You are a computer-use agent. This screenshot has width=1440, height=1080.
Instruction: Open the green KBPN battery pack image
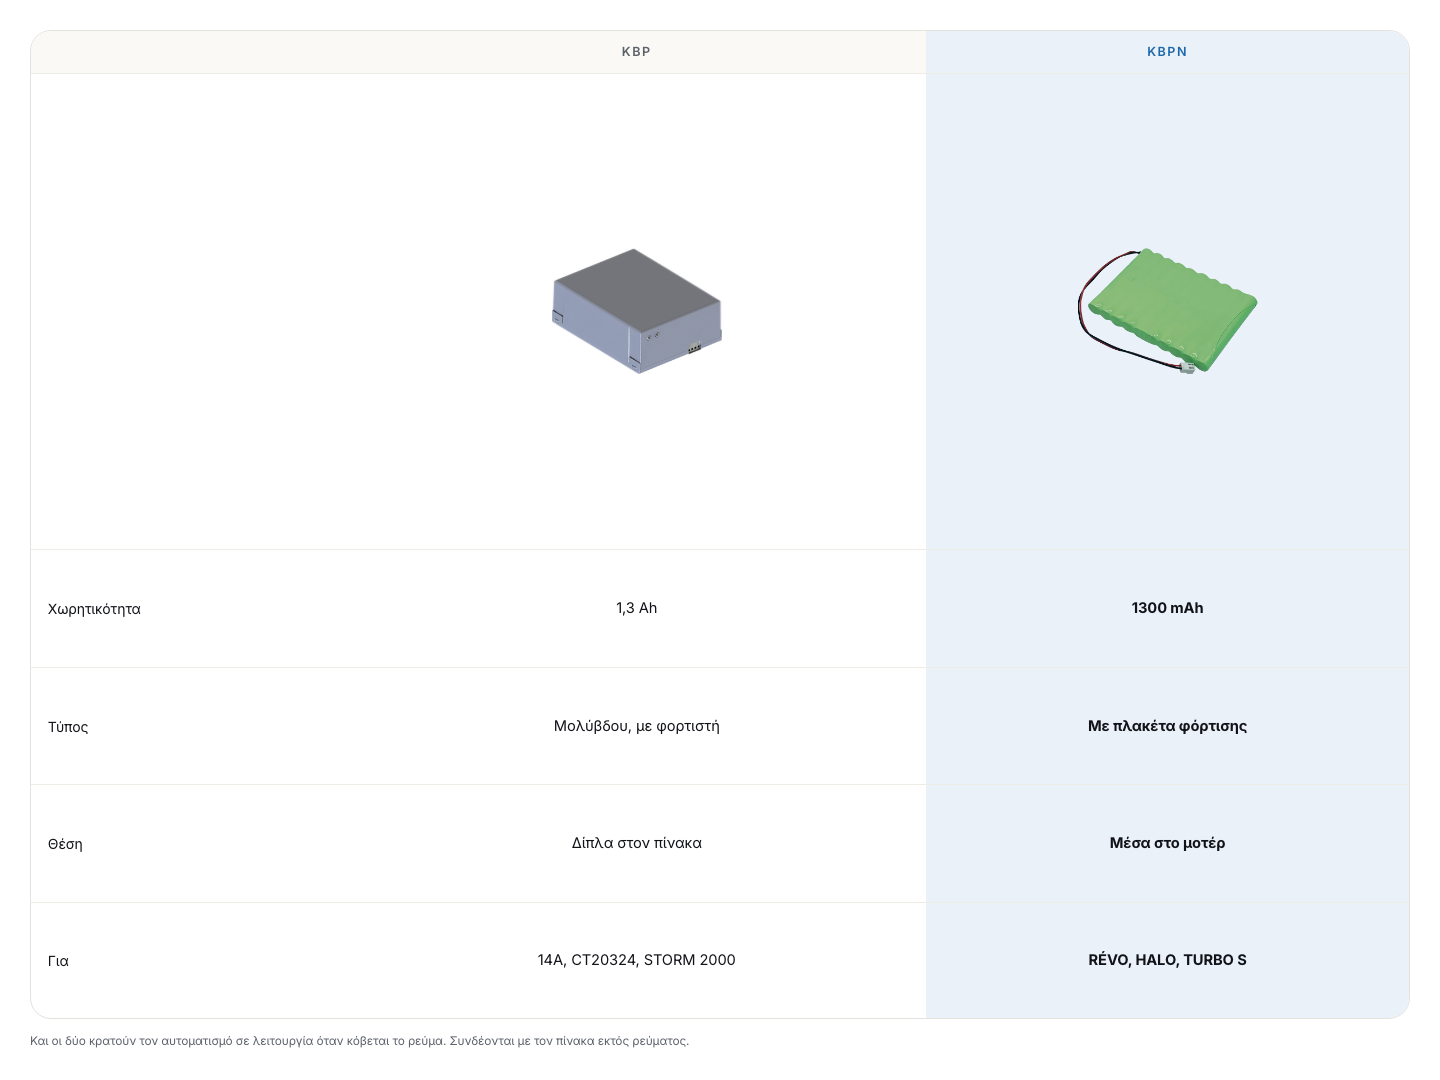pos(1167,311)
